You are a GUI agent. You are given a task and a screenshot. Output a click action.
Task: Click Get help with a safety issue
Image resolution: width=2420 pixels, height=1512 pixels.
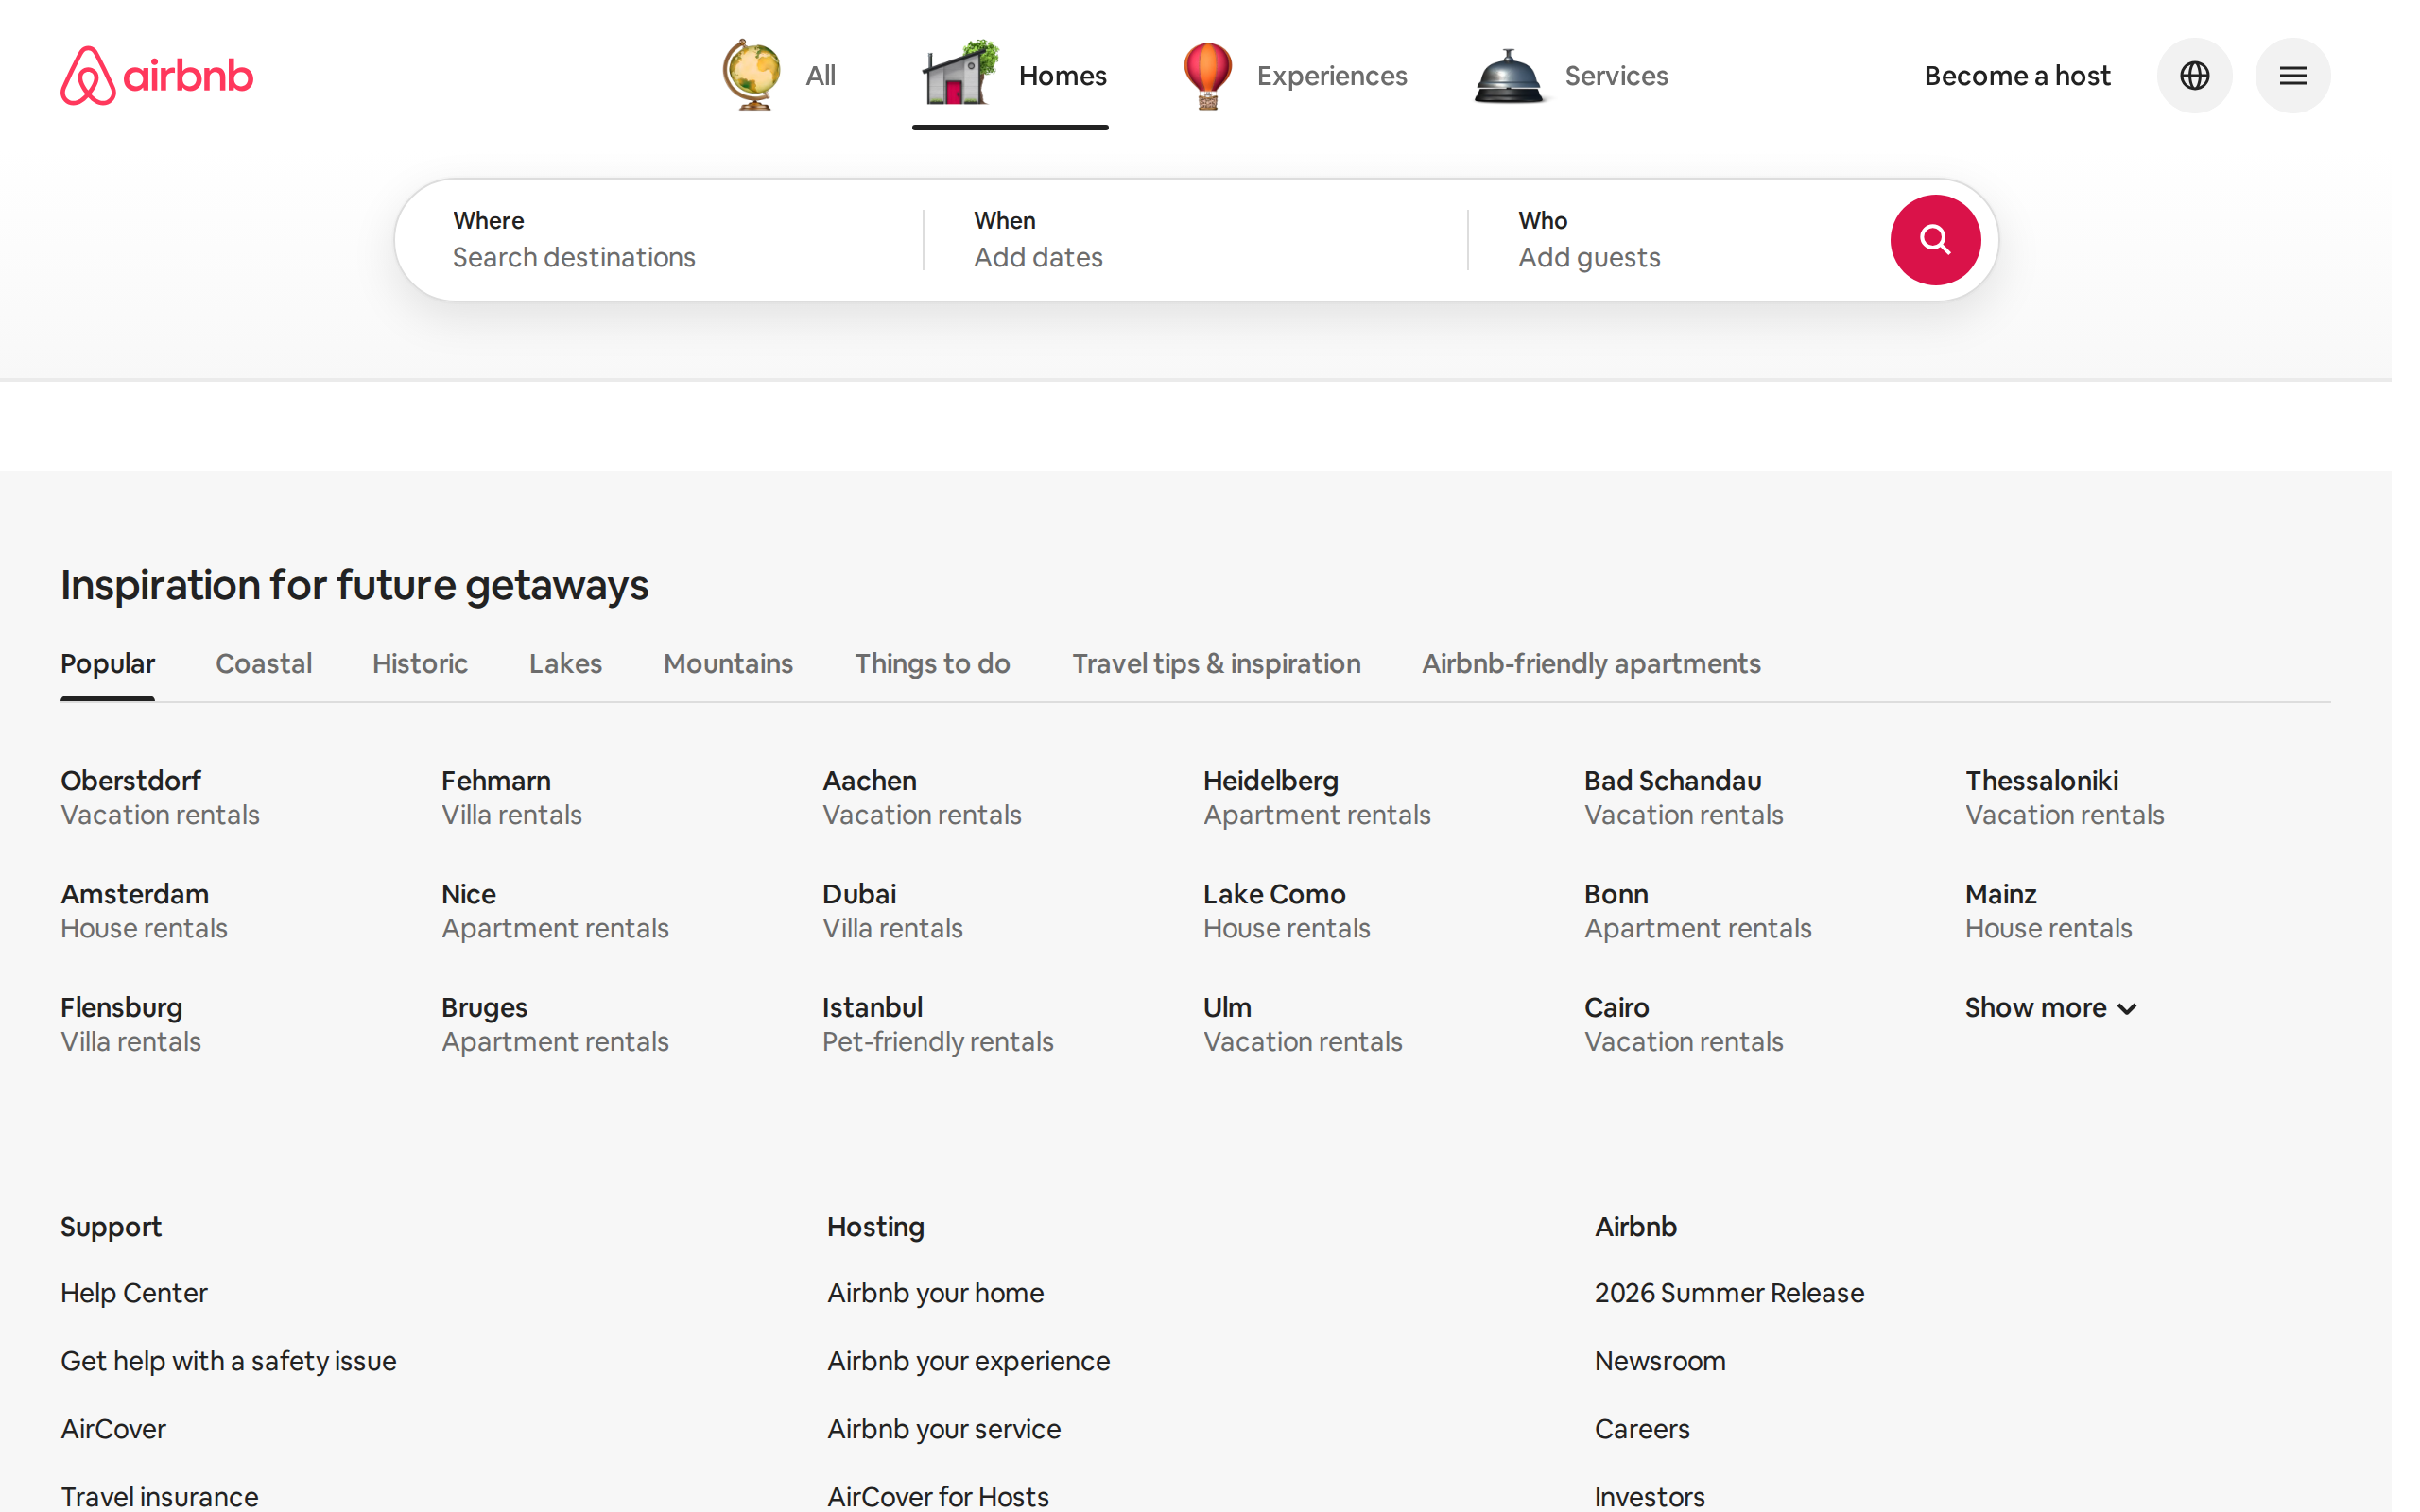[228, 1361]
